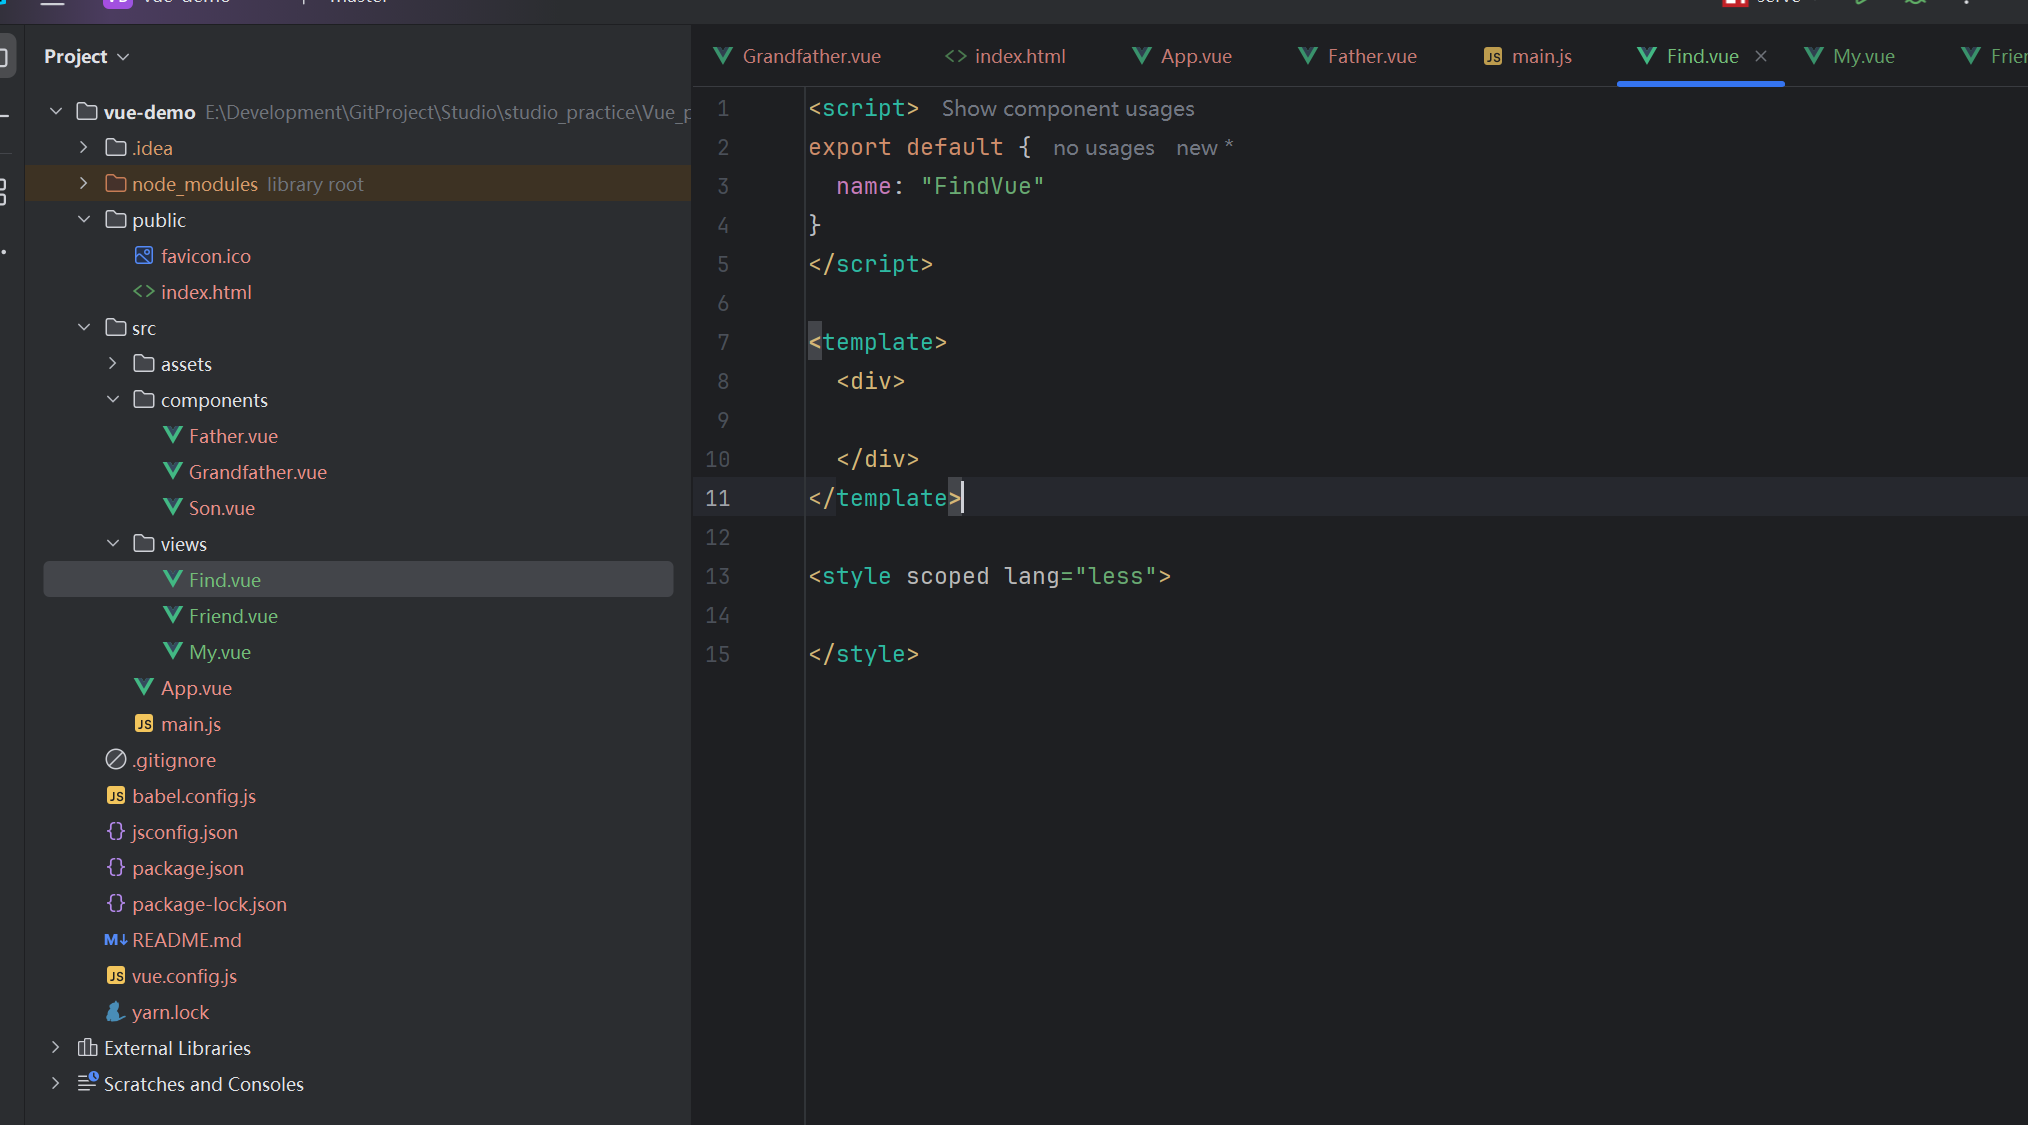Collapse the components folder
Viewport: 2028px width, 1125px height.
(x=113, y=400)
